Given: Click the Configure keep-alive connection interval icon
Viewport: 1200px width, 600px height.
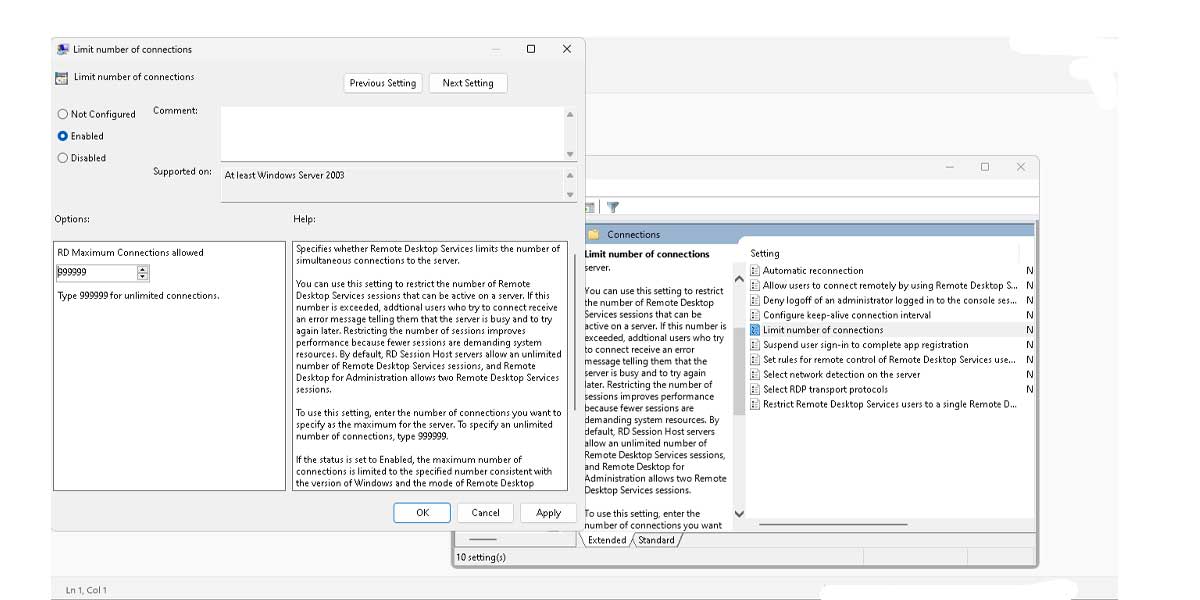Looking at the screenshot, I should (x=755, y=315).
